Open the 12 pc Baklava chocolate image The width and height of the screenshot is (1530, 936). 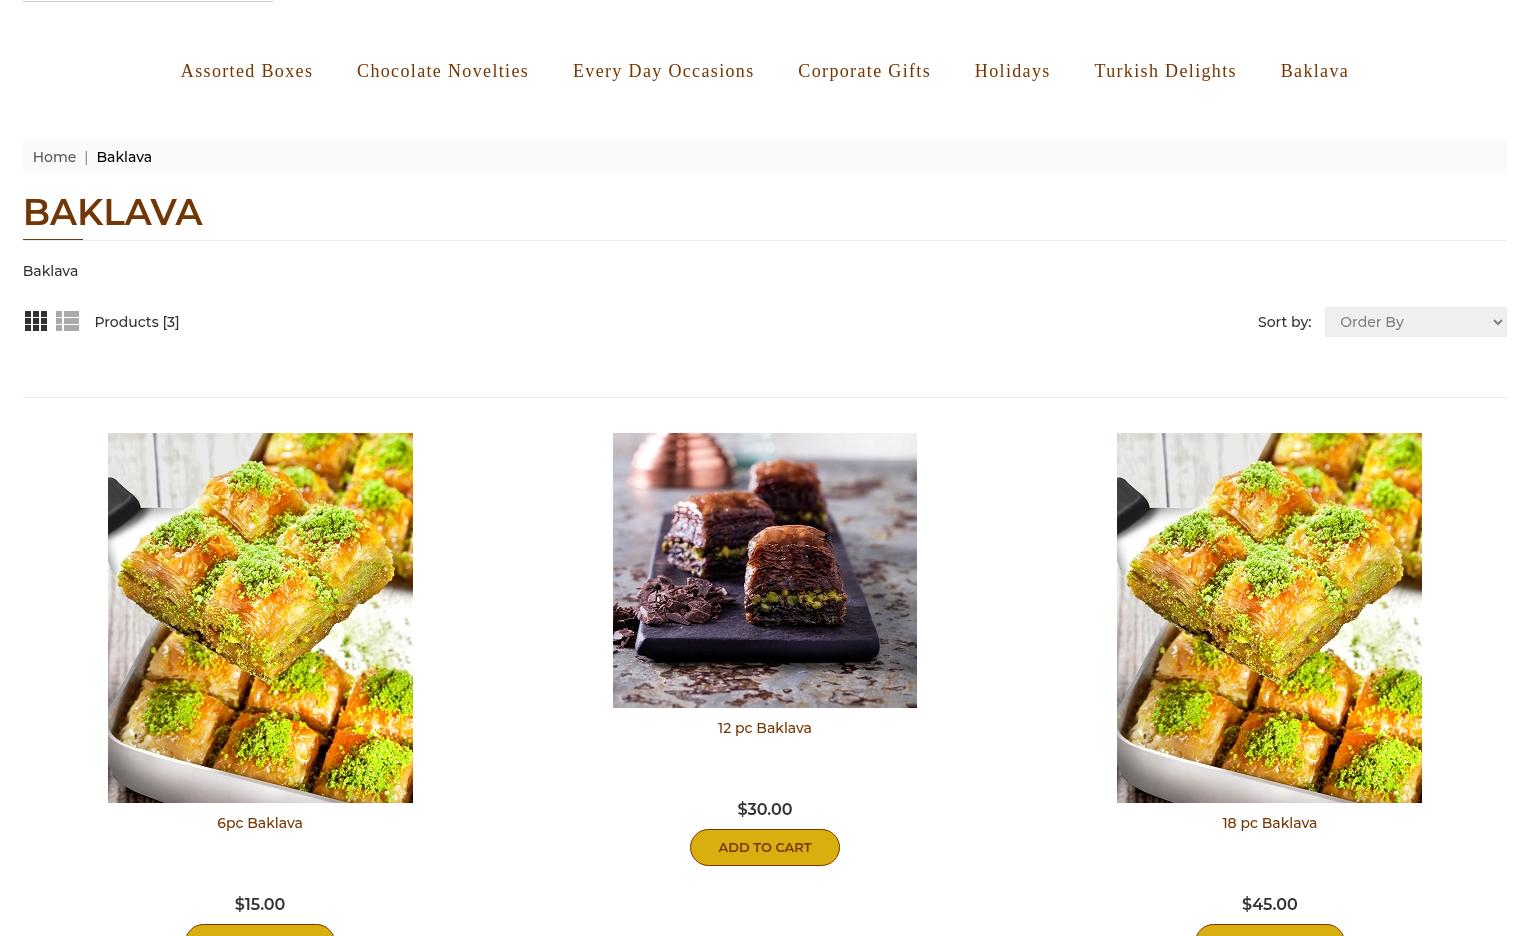click(x=764, y=570)
